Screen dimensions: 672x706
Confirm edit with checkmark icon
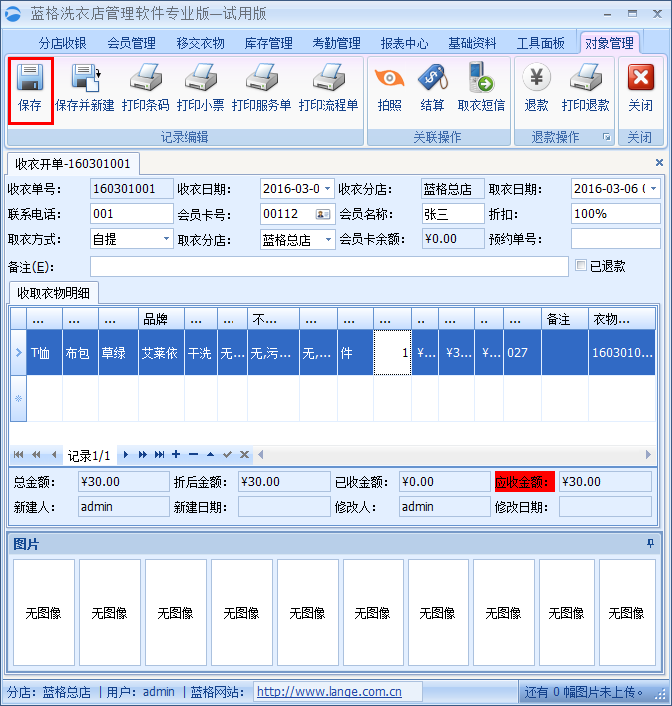point(227,455)
